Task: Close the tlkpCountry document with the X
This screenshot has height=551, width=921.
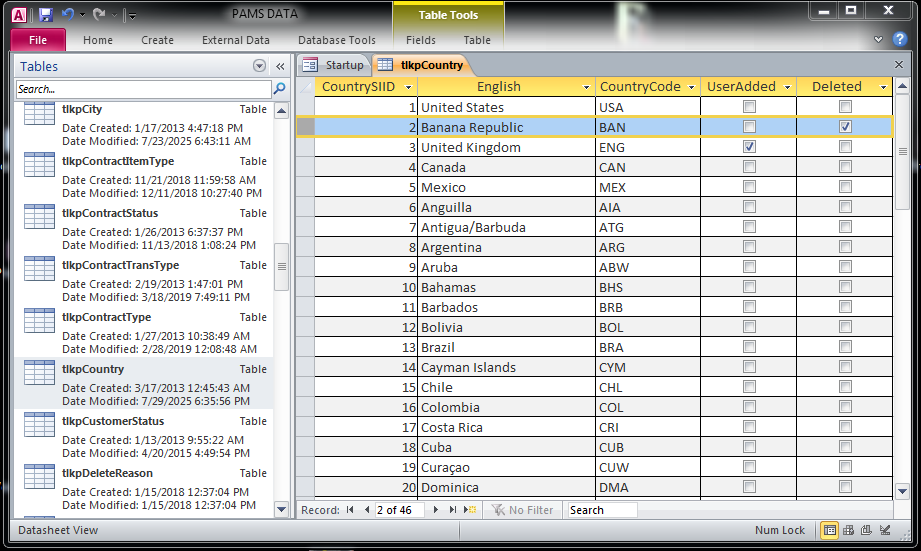Action: point(899,65)
